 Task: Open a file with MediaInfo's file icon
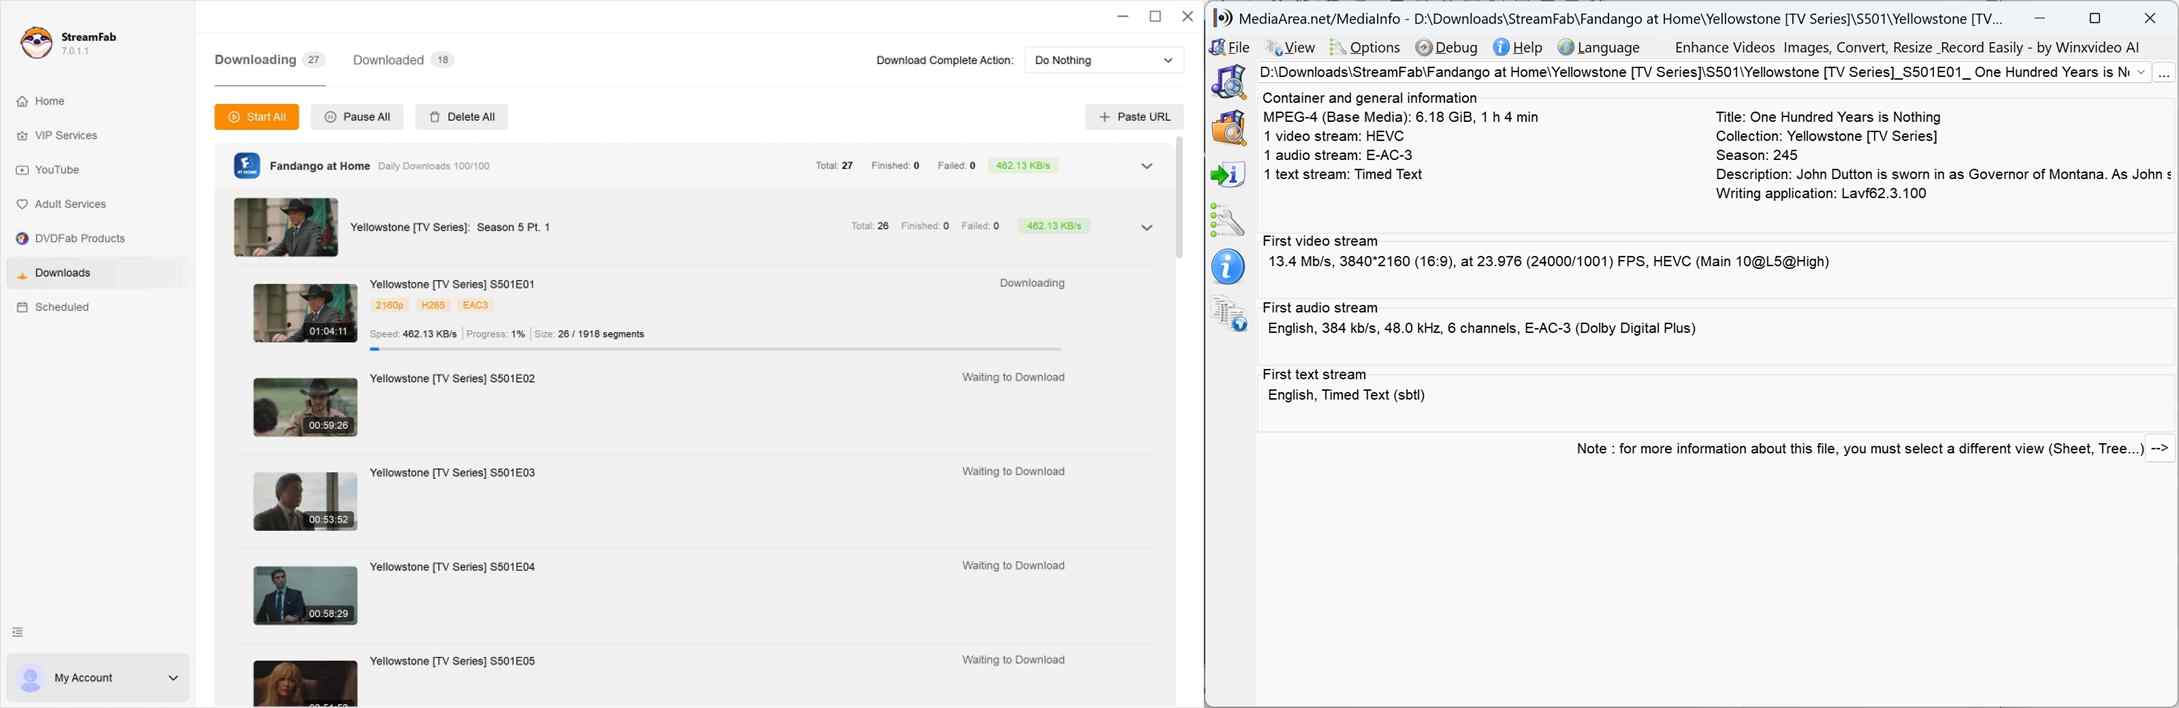tap(1228, 82)
